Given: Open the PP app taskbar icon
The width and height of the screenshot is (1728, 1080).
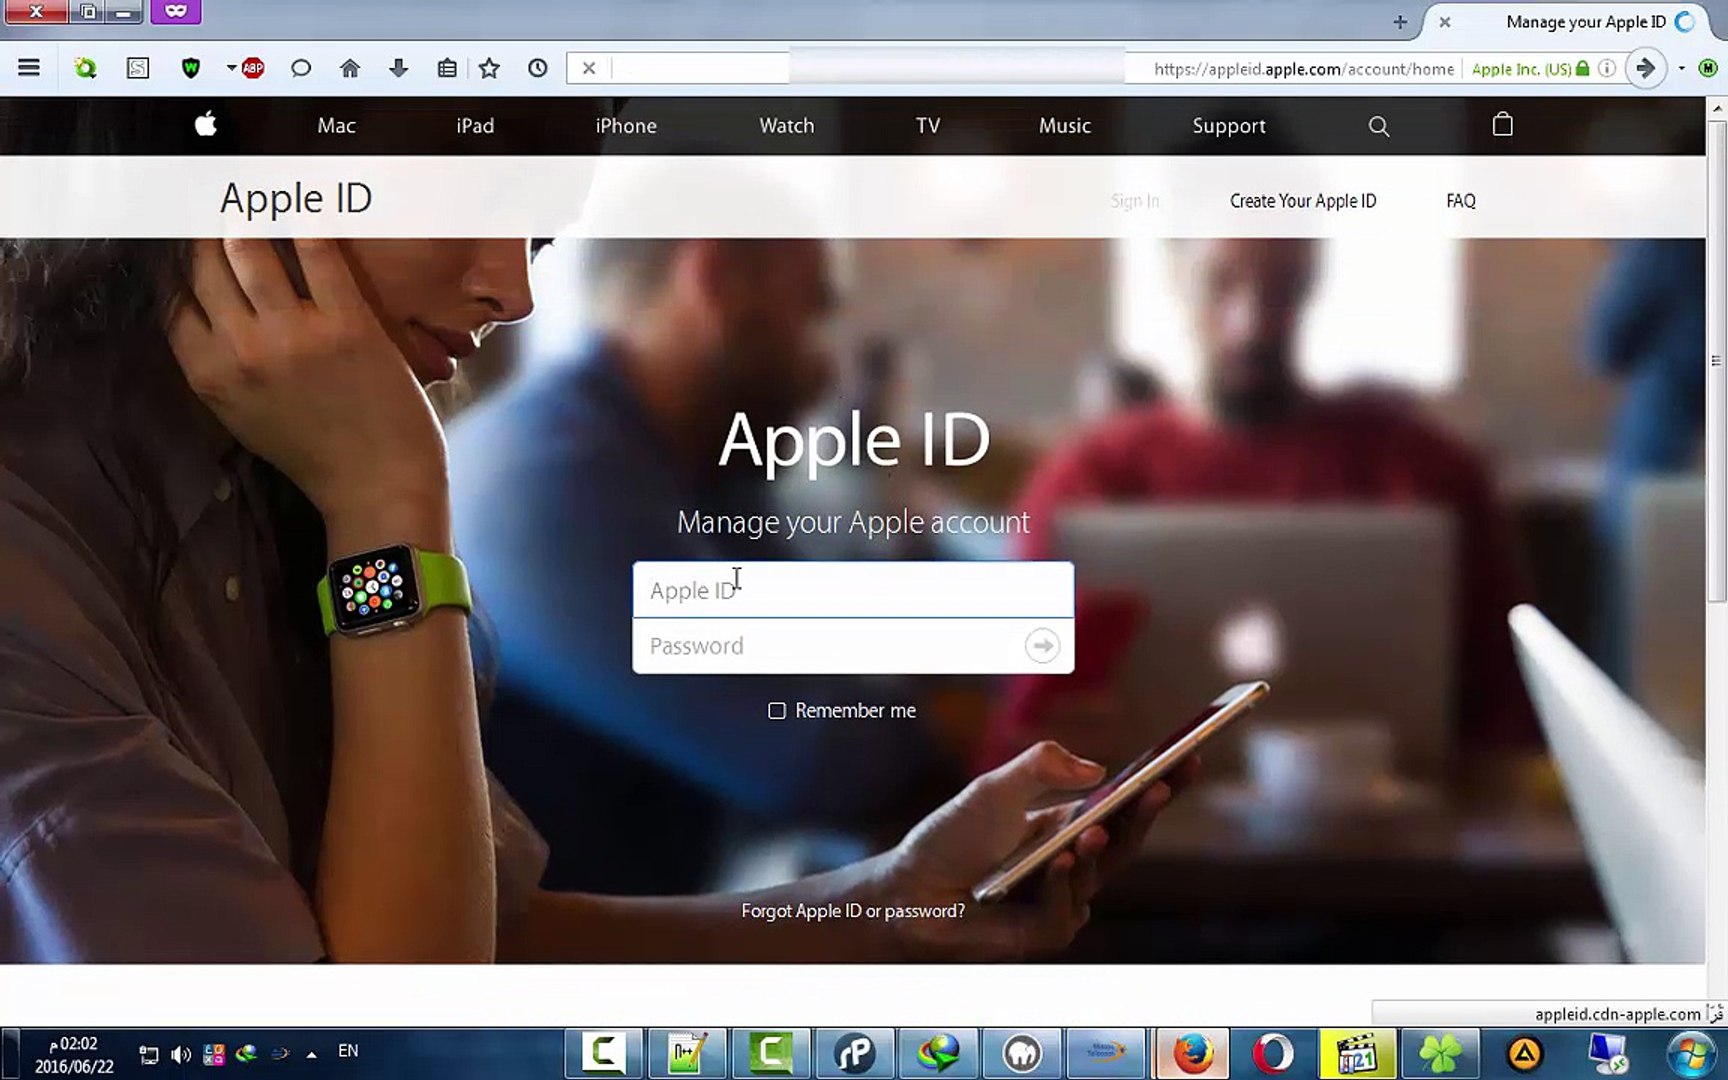Looking at the screenshot, I should point(855,1054).
